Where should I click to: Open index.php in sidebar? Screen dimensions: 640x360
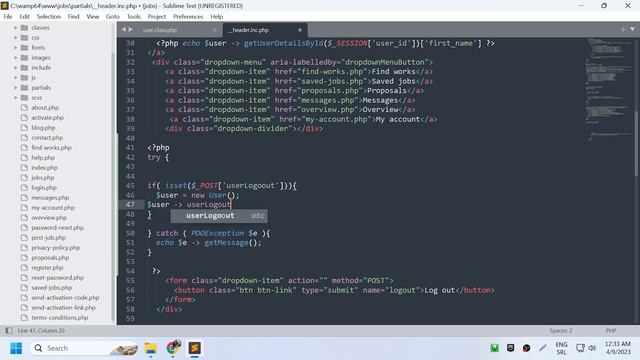[x=44, y=168]
